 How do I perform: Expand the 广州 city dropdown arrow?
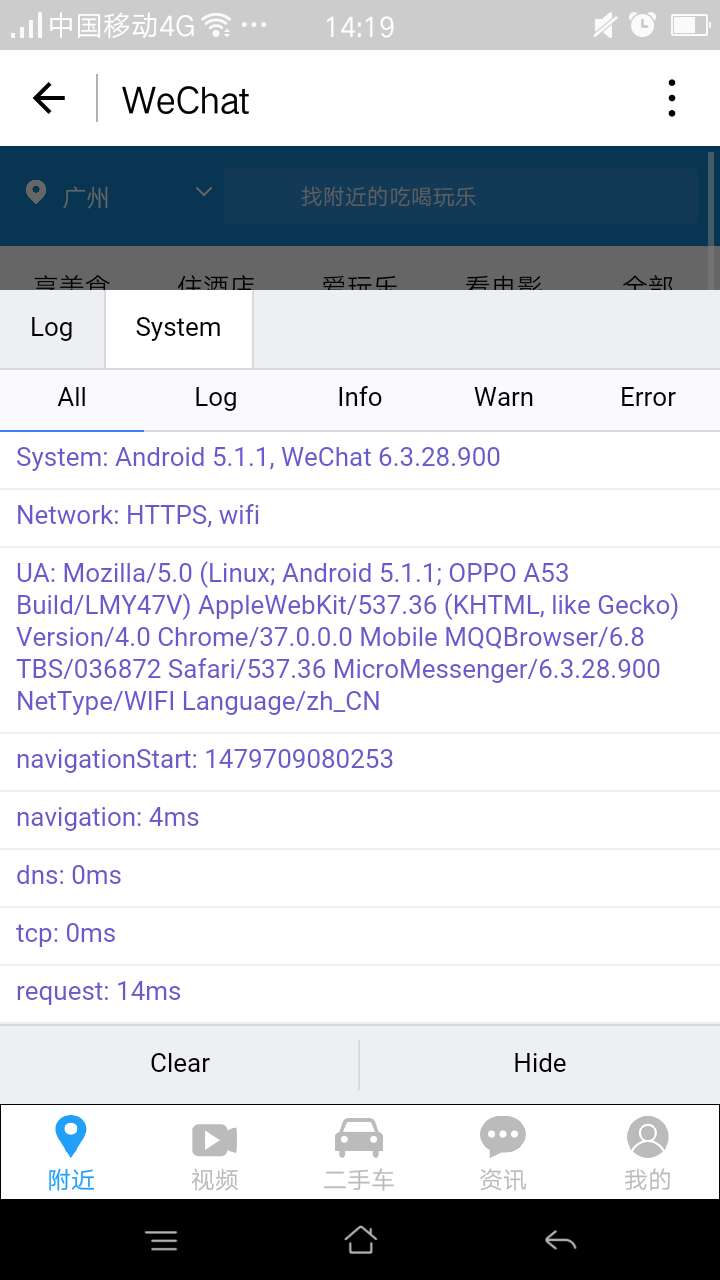click(x=204, y=191)
